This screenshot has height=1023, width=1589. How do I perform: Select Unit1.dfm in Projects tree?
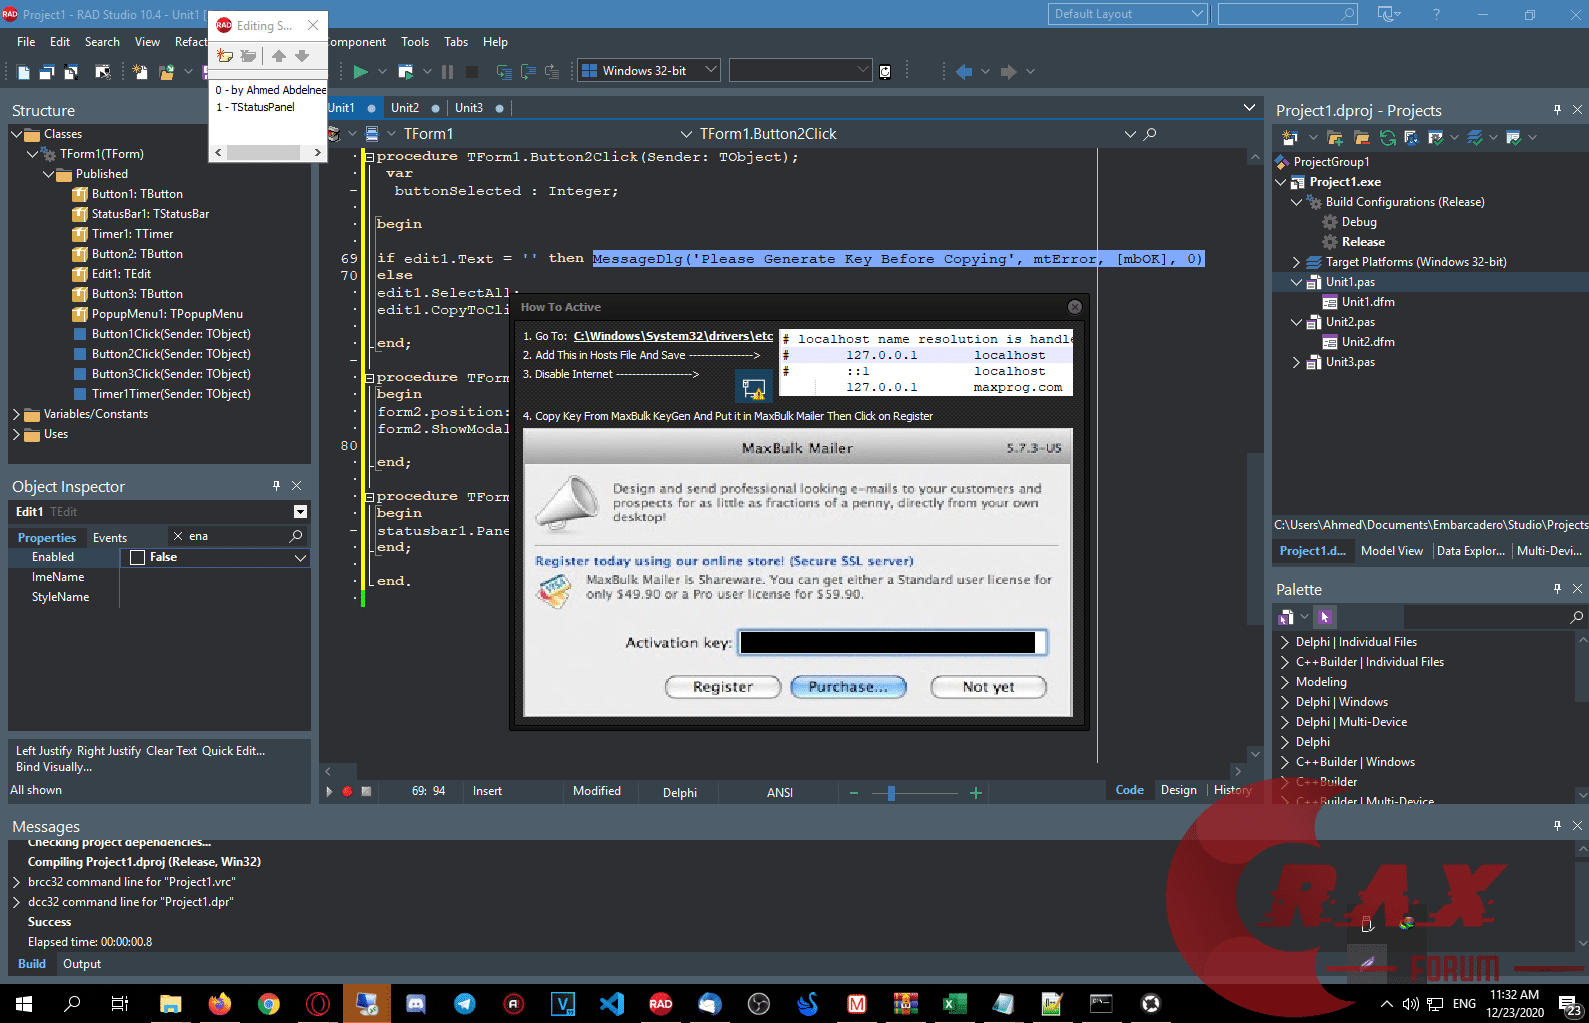1367,302
